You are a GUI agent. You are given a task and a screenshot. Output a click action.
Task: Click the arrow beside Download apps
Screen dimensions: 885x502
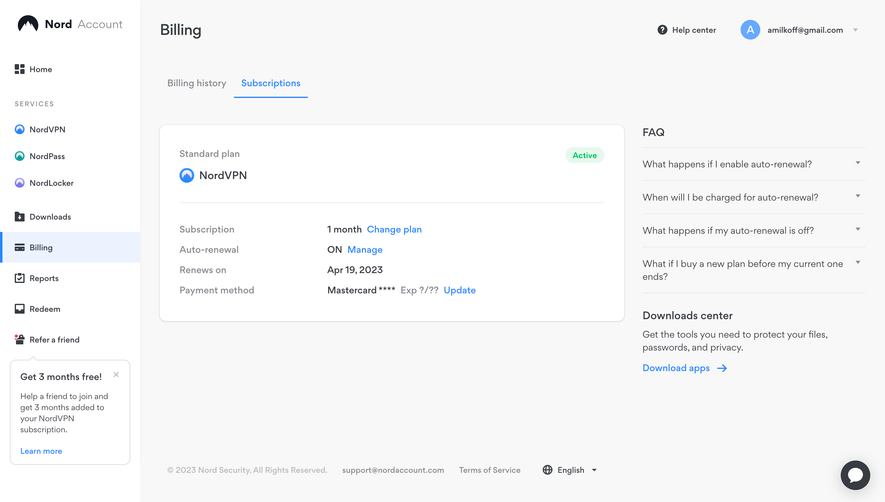722,368
